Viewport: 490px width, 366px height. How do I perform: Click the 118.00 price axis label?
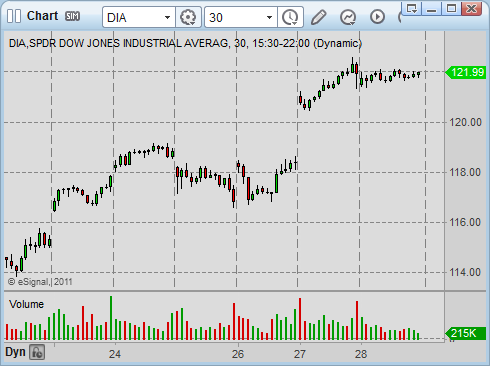[466, 172]
